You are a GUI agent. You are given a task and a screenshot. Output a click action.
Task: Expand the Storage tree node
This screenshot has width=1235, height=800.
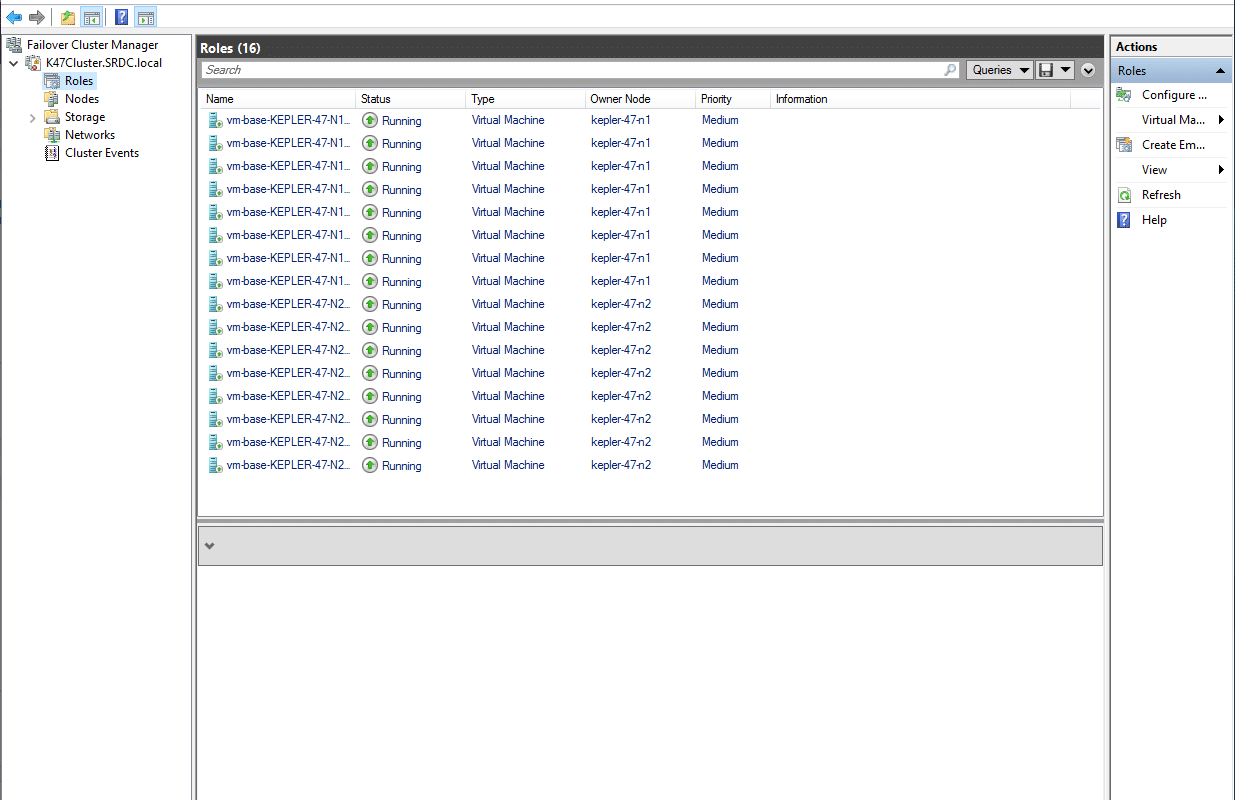pos(32,117)
